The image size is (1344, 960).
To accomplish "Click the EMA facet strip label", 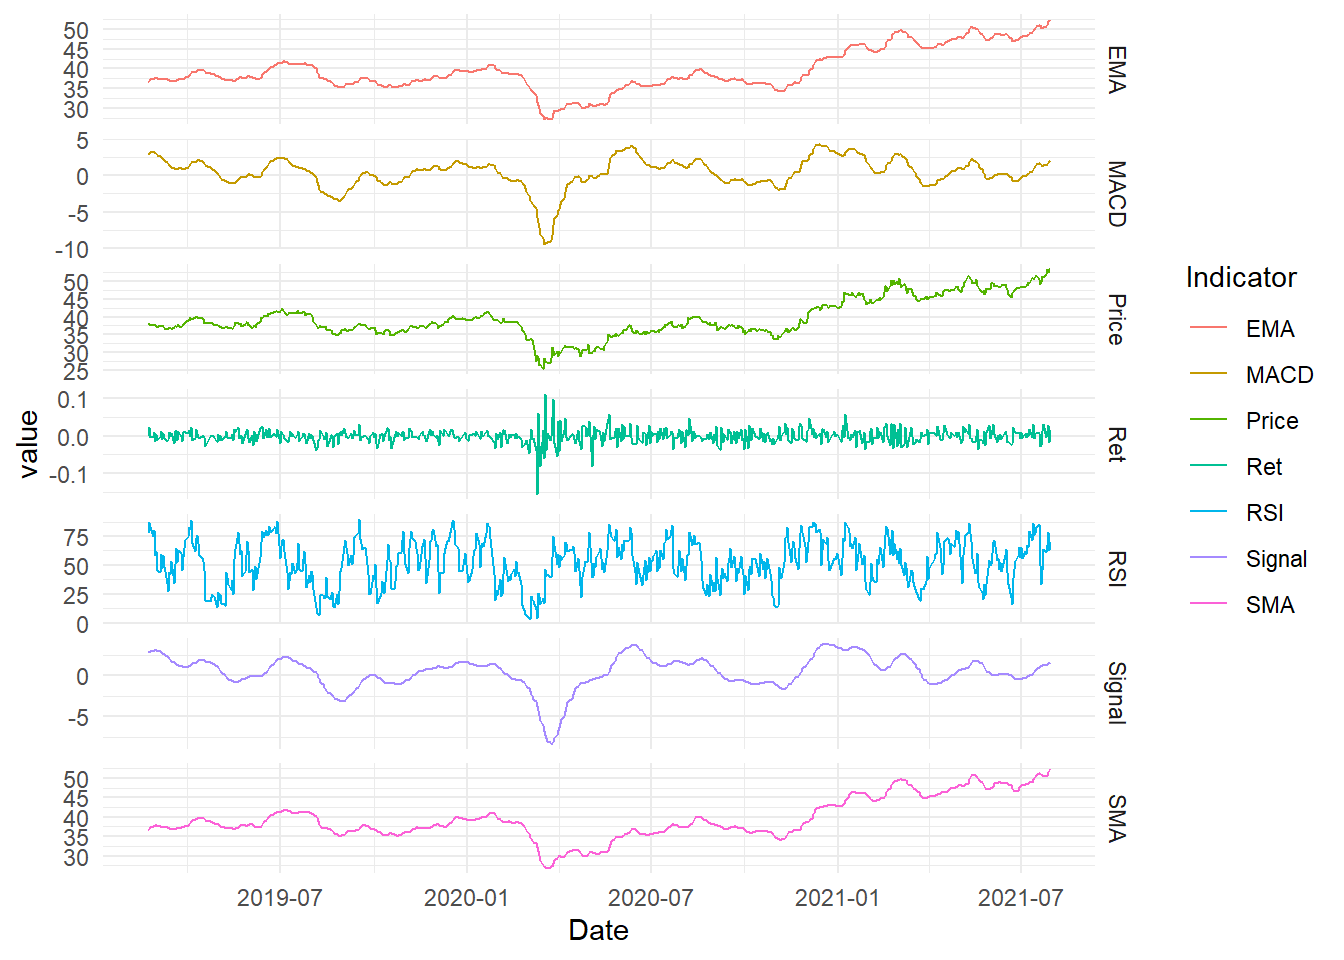I will tap(1116, 70).
